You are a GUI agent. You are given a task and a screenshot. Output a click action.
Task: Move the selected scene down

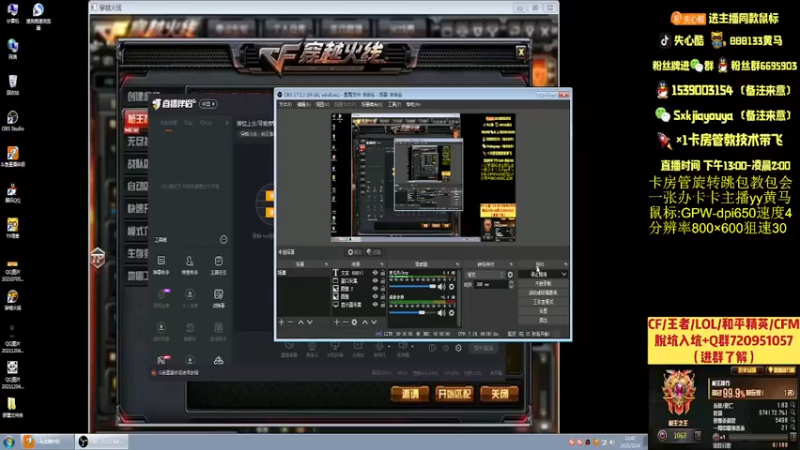(x=310, y=322)
